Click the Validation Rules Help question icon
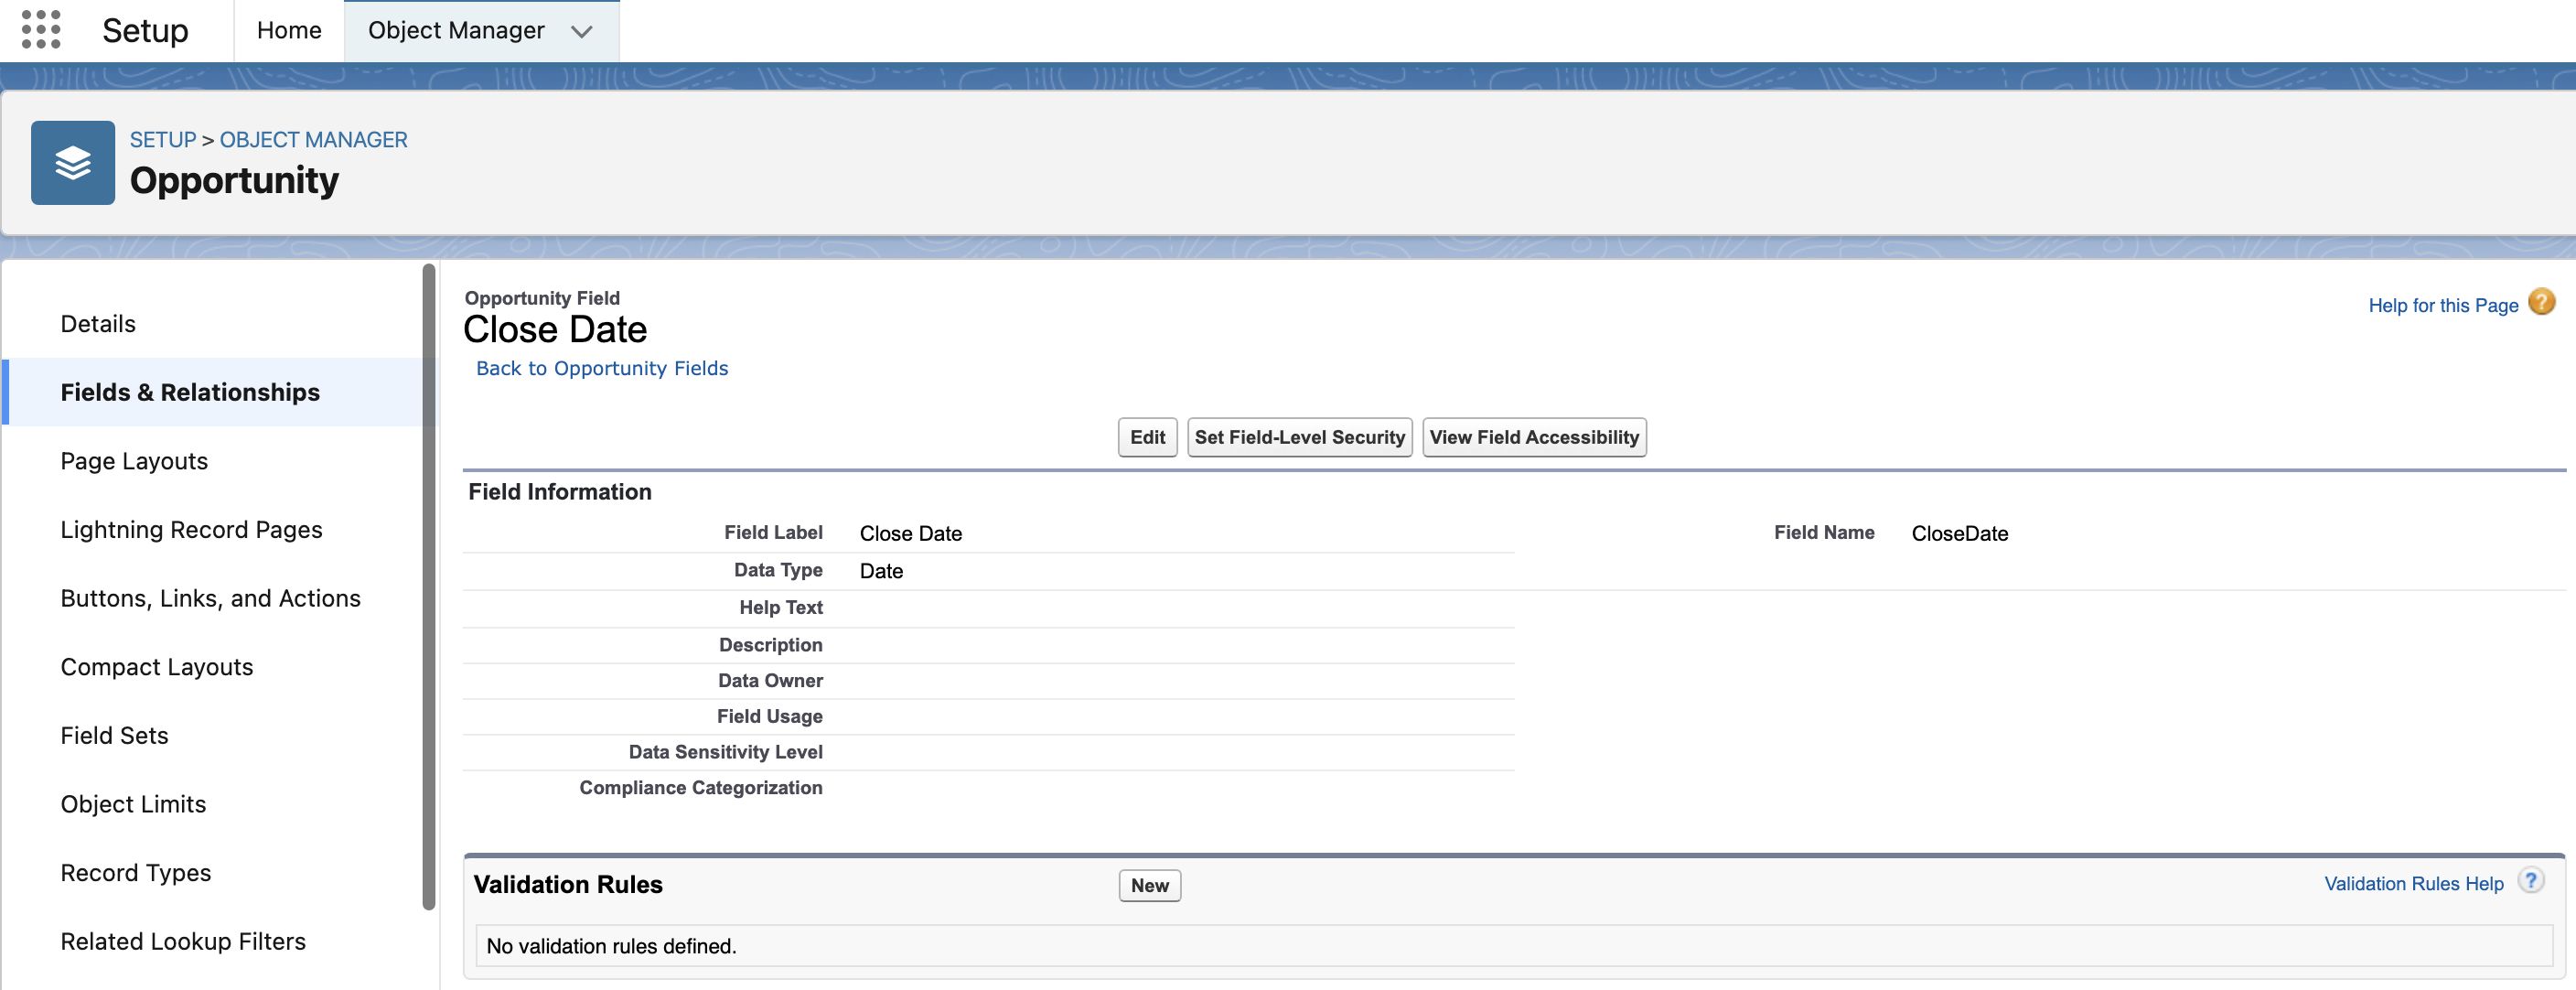 tap(2531, 881)
